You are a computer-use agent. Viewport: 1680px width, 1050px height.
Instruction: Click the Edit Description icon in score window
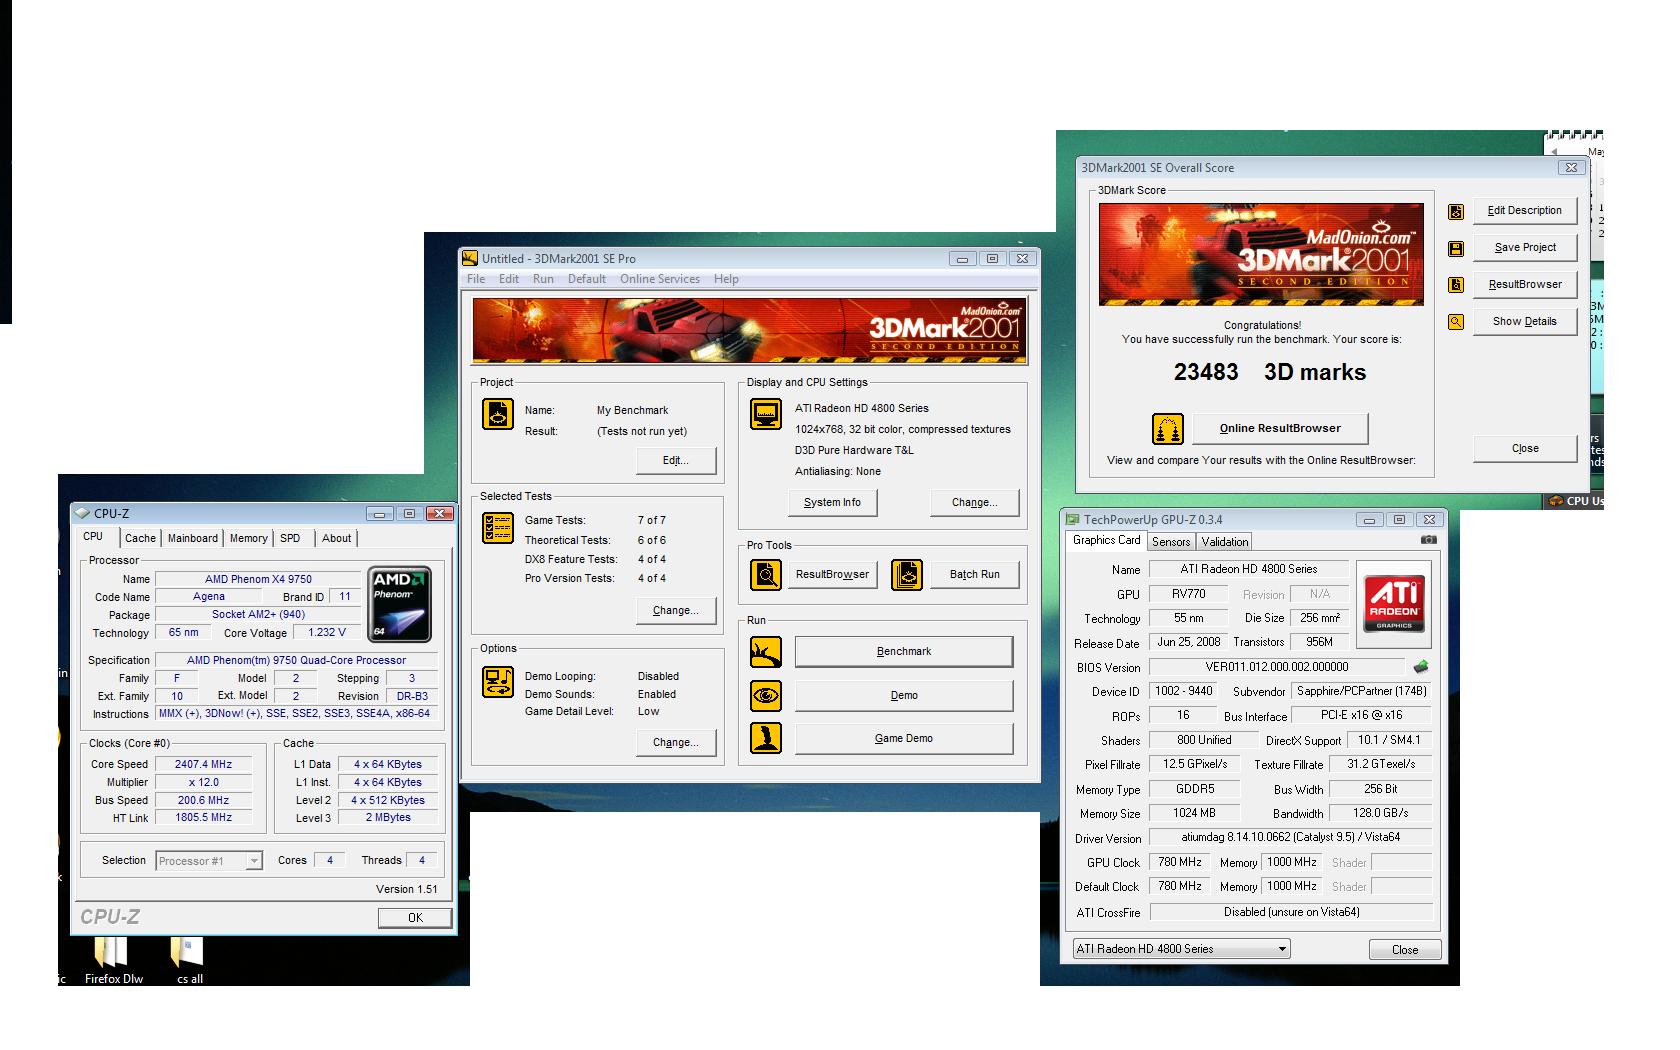[x=1456, y=211]
